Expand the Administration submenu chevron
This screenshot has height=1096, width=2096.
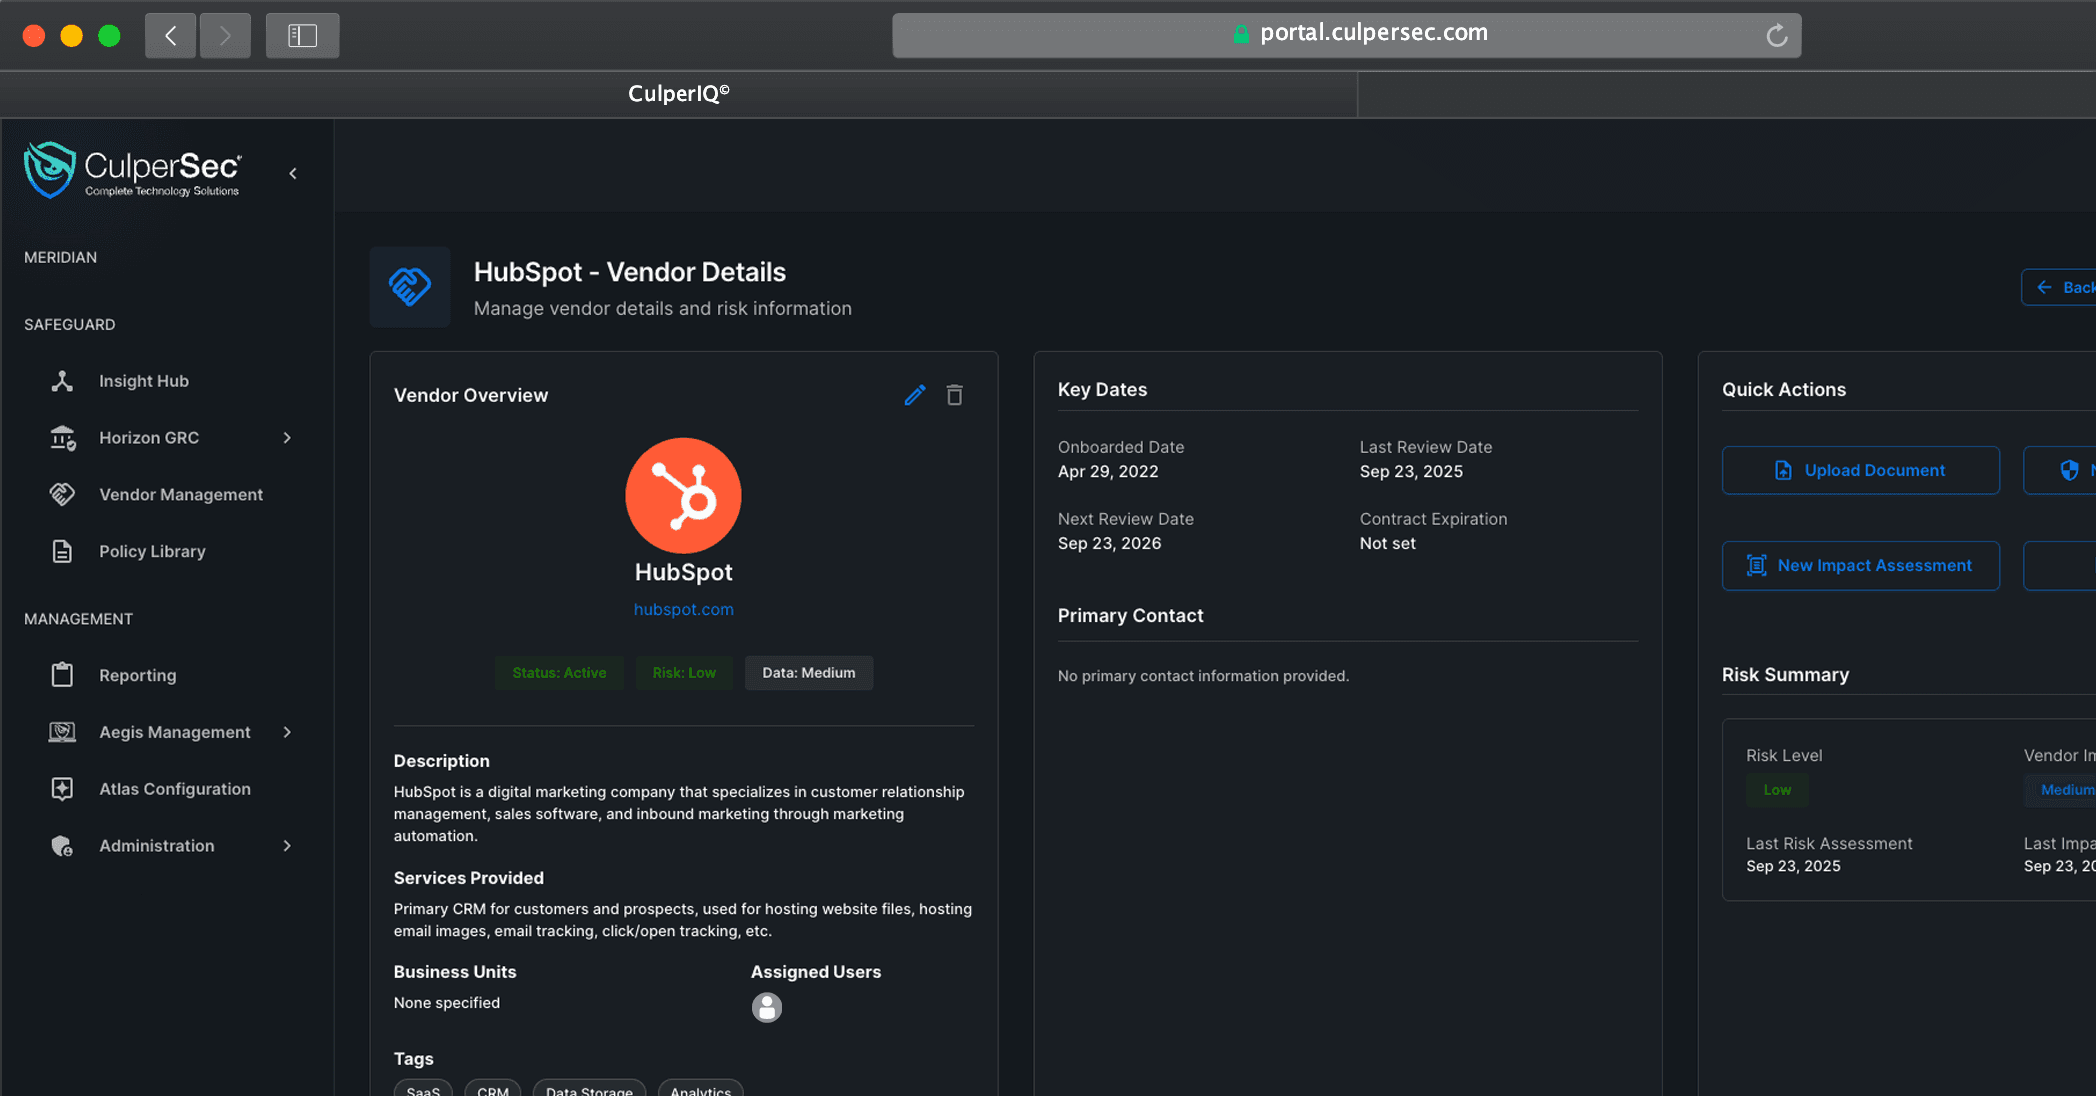(x=287, y=846)
